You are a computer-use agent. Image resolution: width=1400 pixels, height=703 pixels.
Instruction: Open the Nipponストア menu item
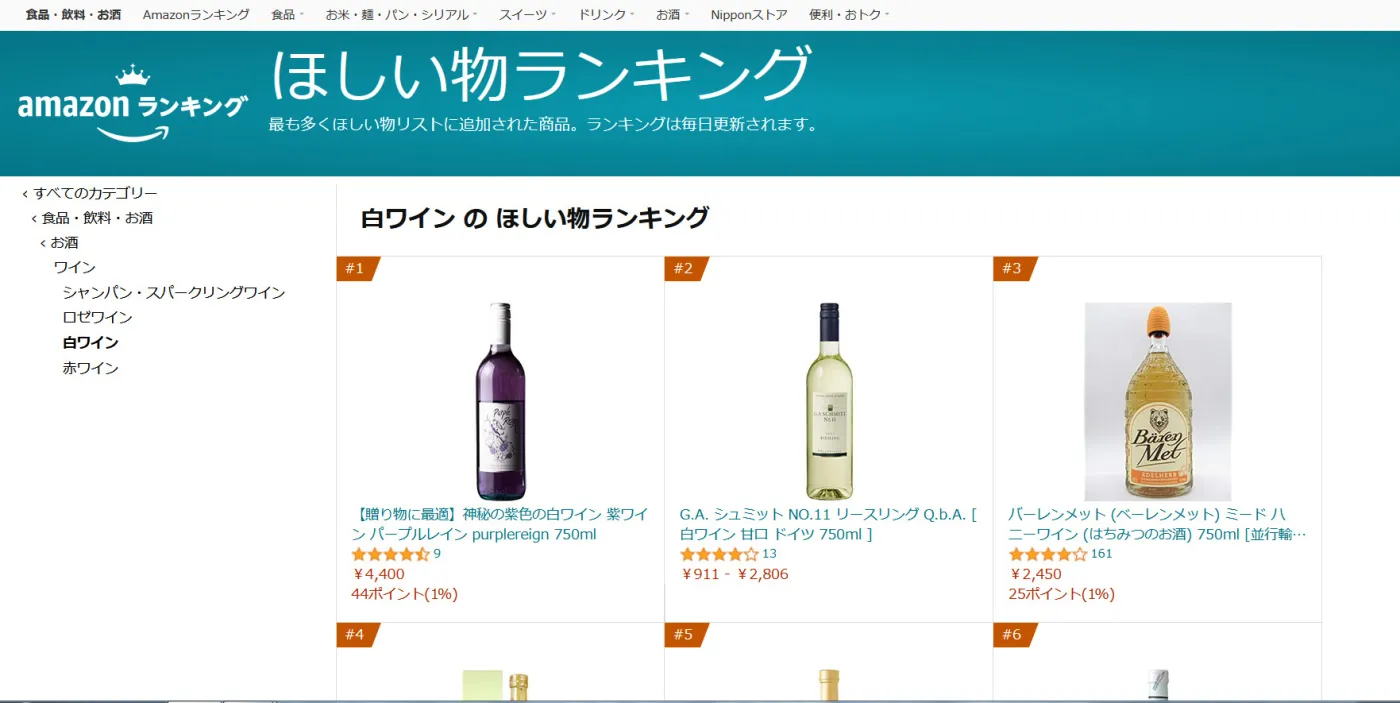(749, 15)
